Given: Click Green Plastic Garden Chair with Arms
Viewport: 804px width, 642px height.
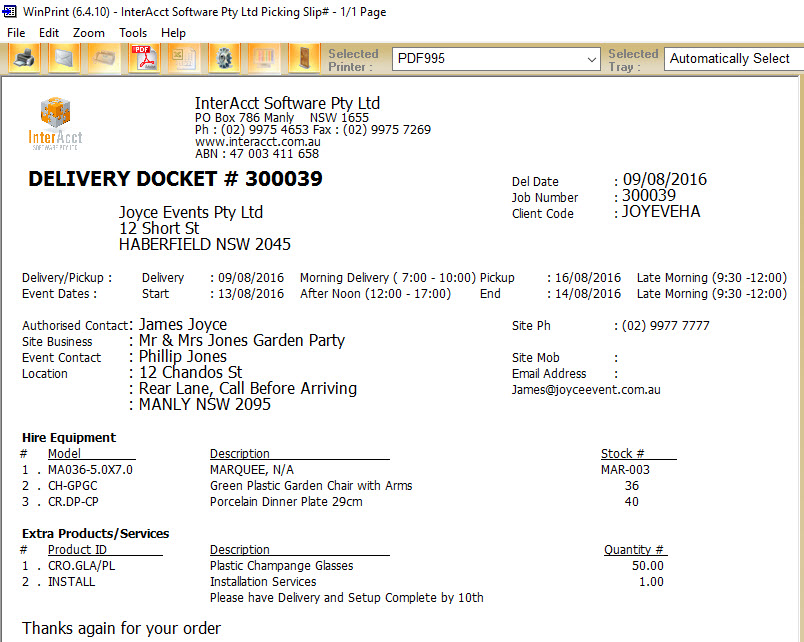Looking at the screenshot, I should 311,486.
